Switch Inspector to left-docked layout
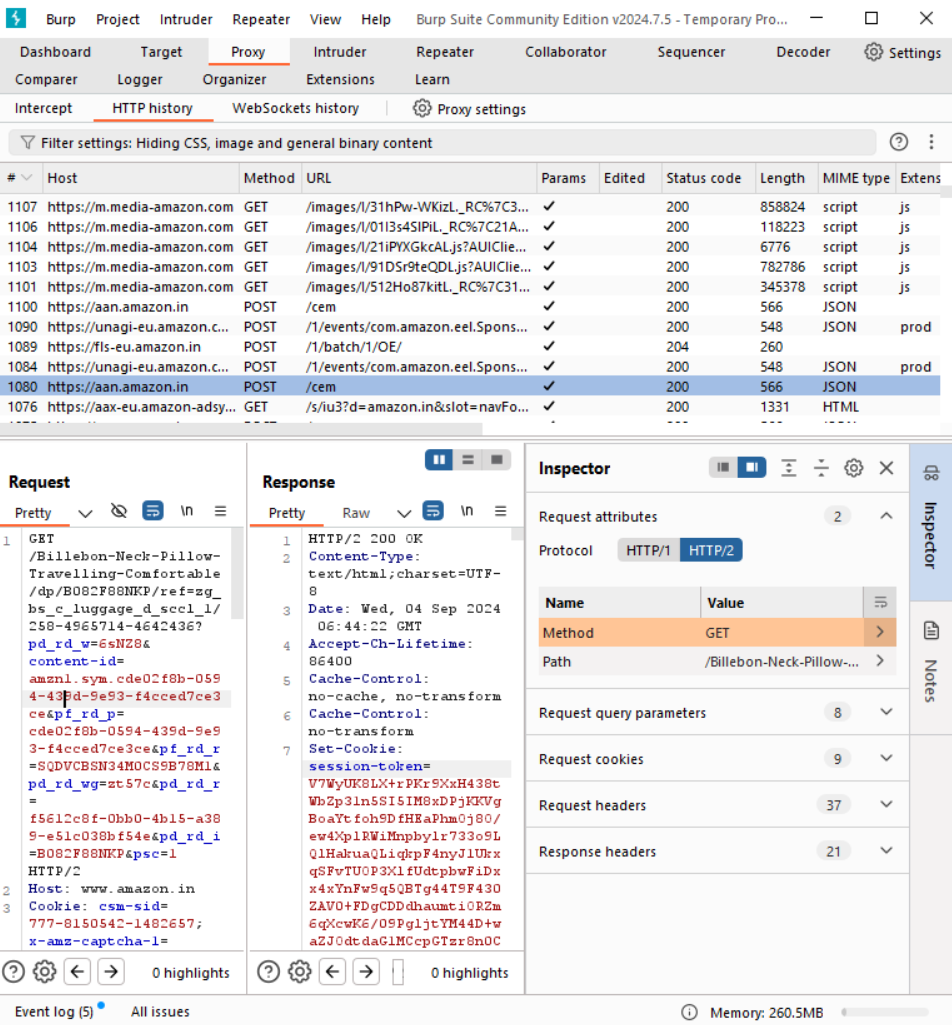The height and width of the screenshot is (1025, 952). [x=723, y=467]
